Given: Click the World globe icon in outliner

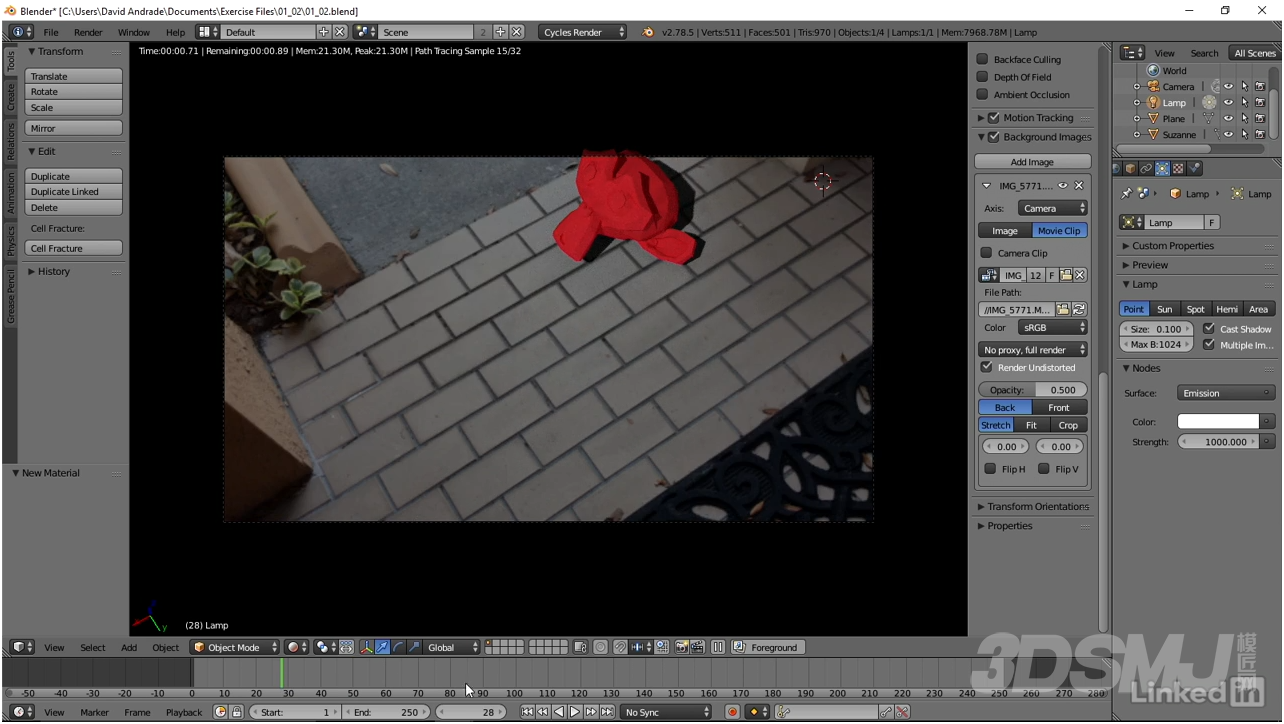Looking at the screenshot, I should tap(1153, 71).
